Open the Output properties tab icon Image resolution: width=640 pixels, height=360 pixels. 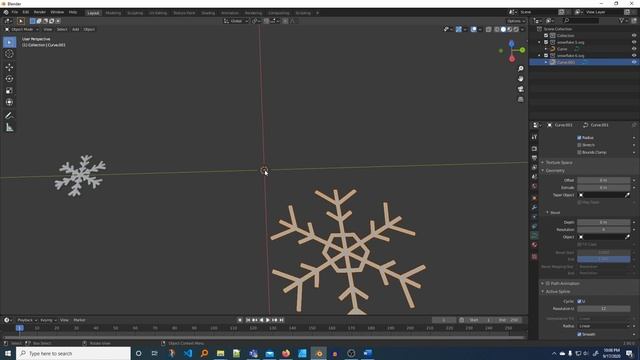(x=534, y=158)
